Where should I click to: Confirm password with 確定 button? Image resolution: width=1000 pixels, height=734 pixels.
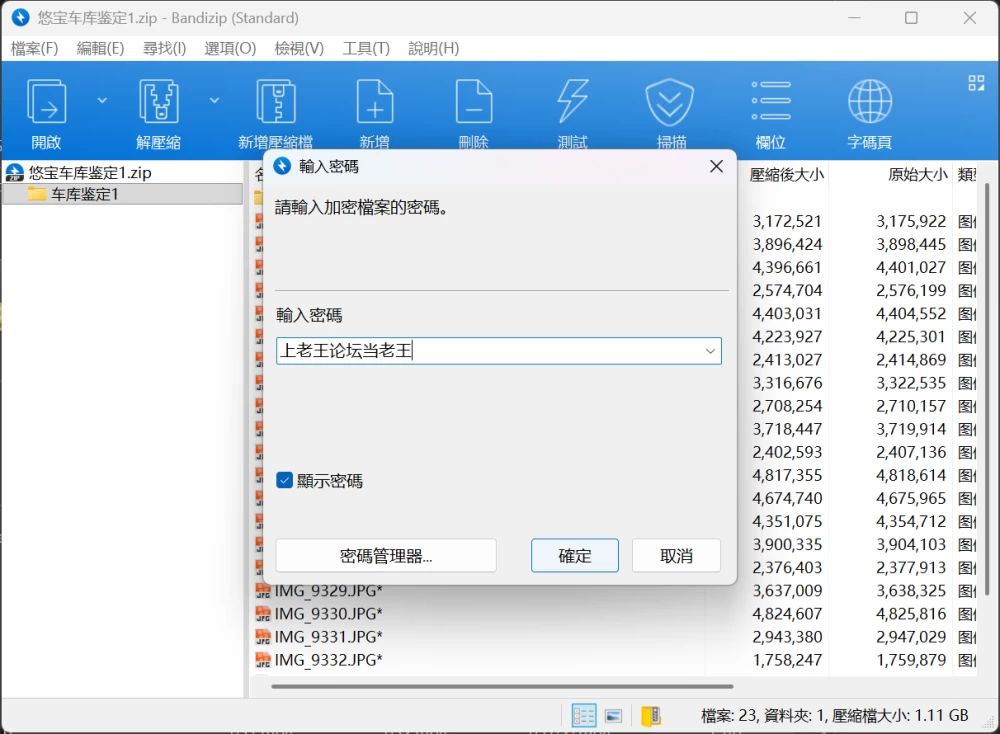point(575,555)
